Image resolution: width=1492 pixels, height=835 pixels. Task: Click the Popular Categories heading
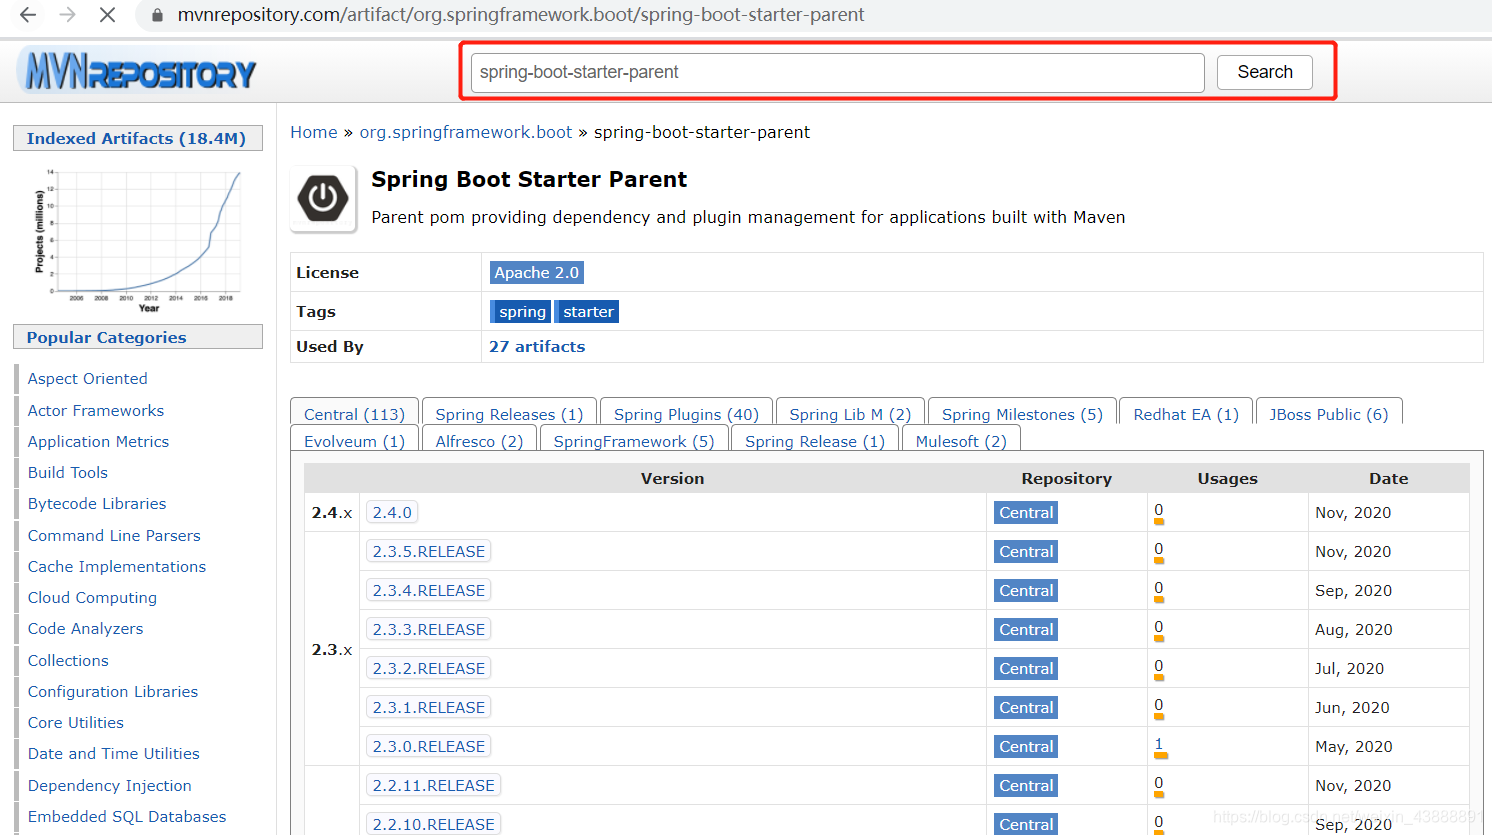coord(137,337)
